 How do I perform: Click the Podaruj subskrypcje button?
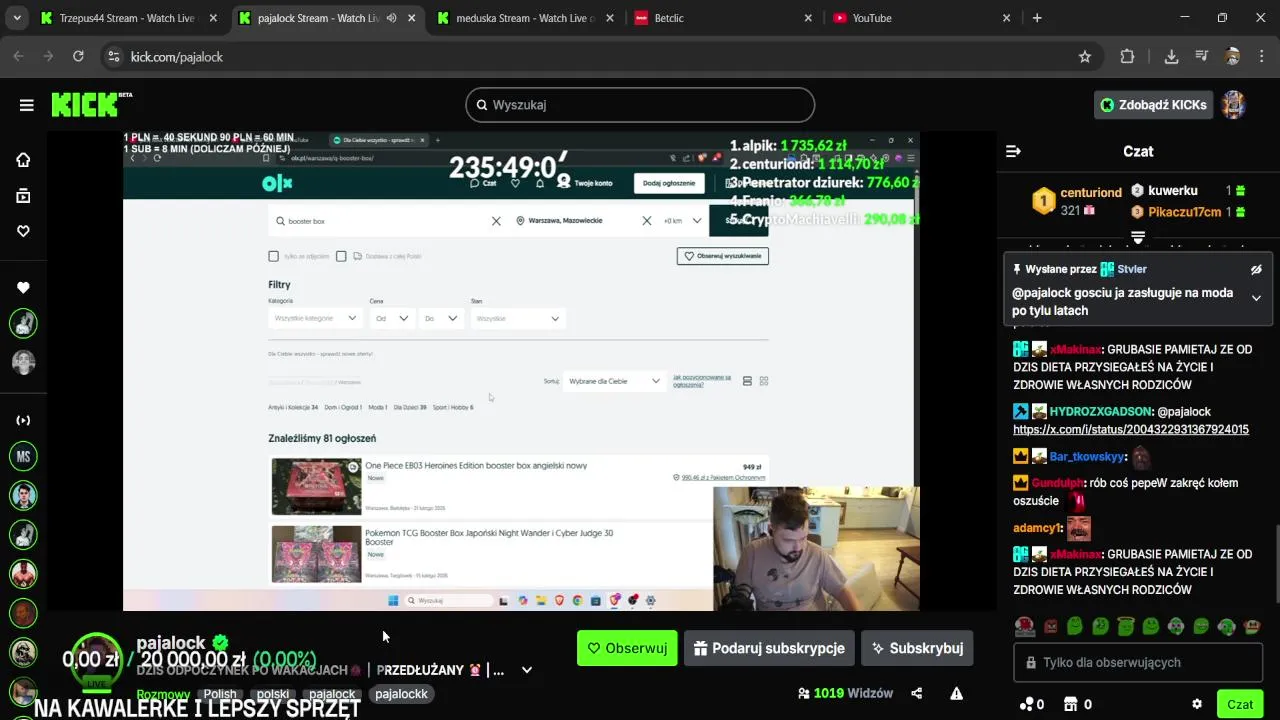769,648
